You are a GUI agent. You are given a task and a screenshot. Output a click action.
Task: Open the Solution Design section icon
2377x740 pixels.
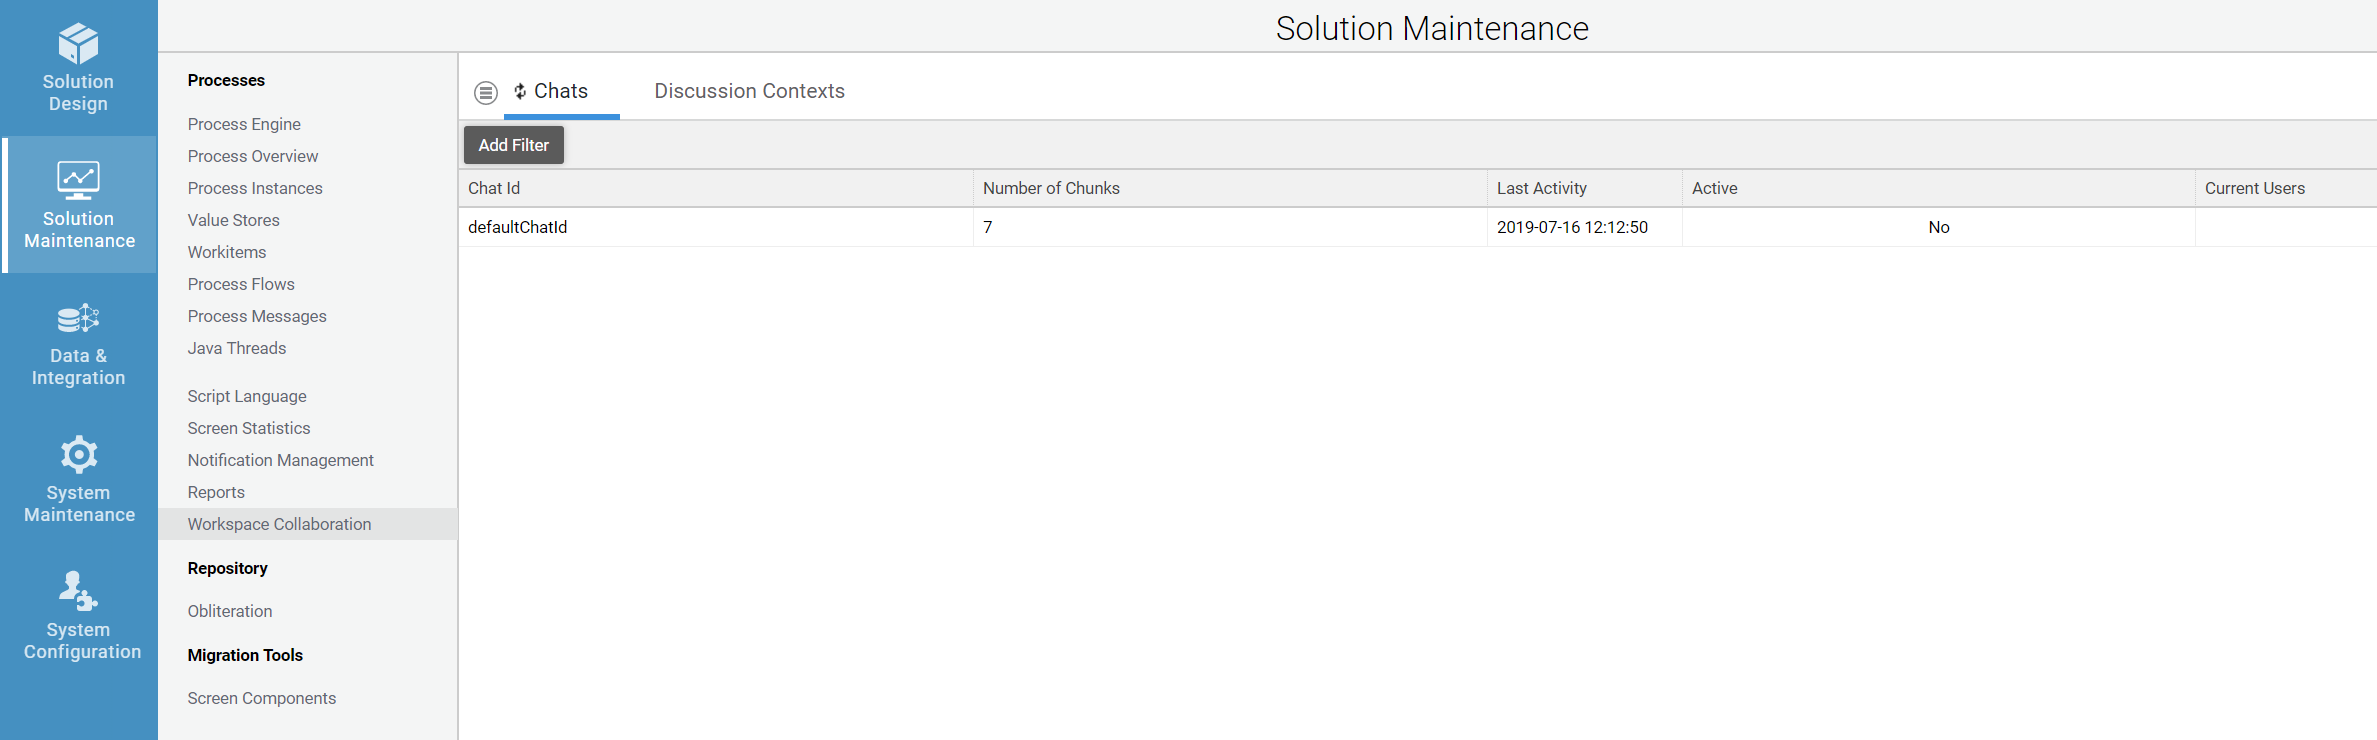point(78,45)
